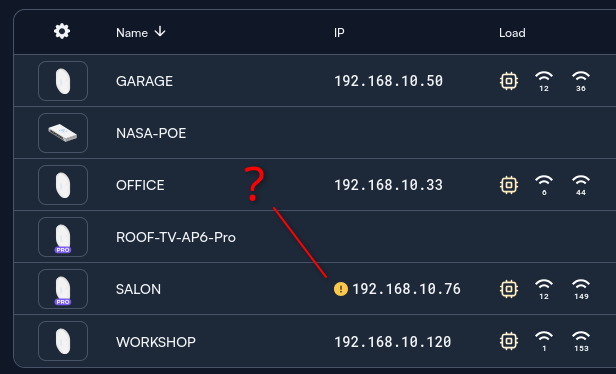The width and height of the screenshot is (616, 374).
Task: Select the GARAGE device name
Action: (144, 81)
